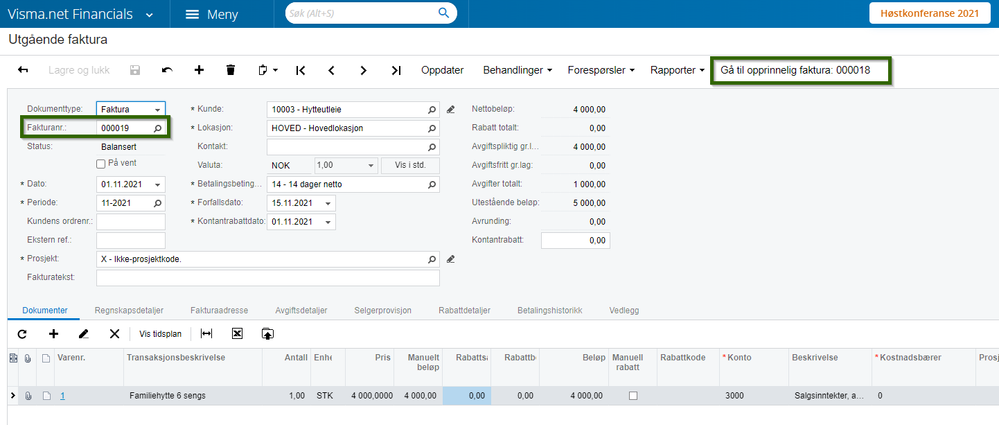The image size is (999, 425).
Task: Go to first record arrow
Action: coord(300,70)
